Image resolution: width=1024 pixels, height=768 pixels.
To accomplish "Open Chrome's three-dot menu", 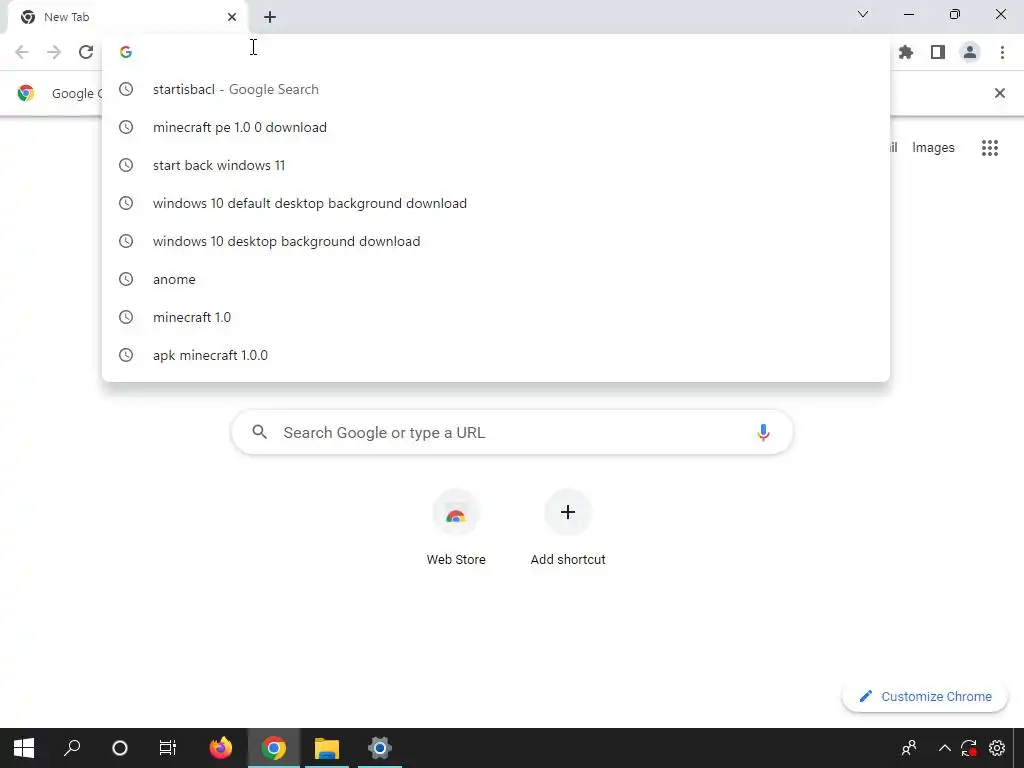I will (1002, 52).
